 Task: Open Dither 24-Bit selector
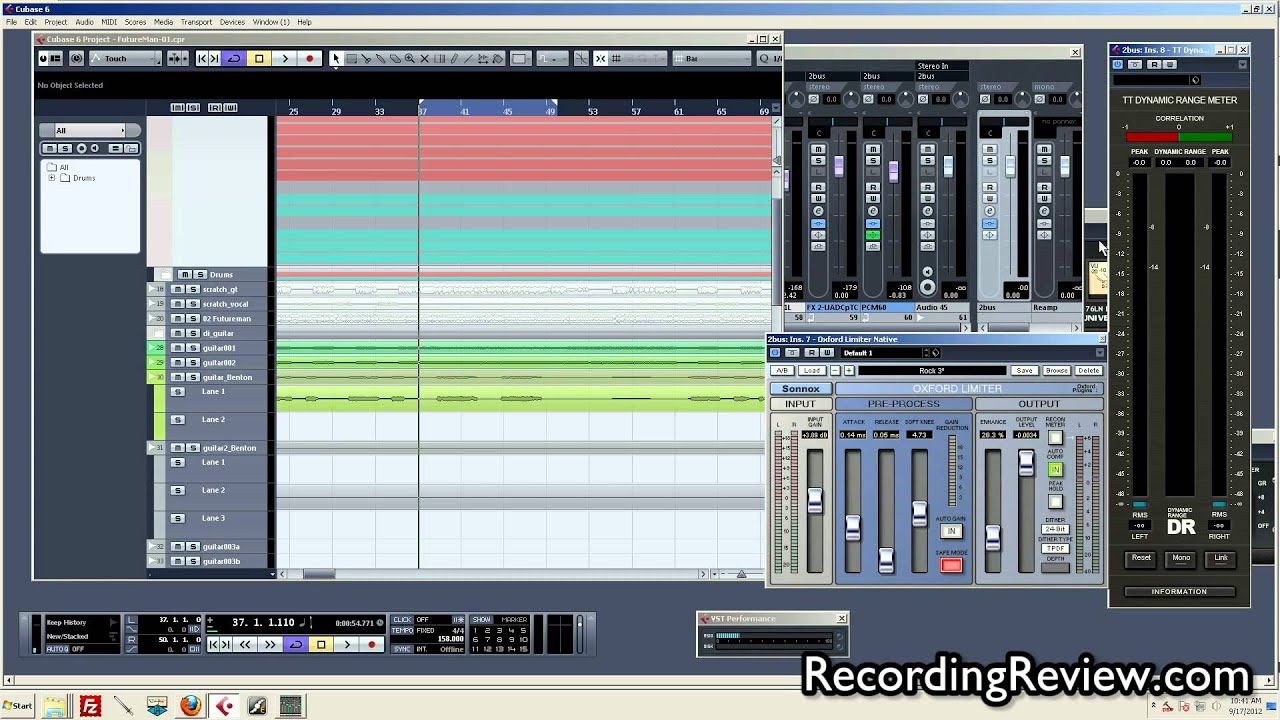click(1055, 529)
